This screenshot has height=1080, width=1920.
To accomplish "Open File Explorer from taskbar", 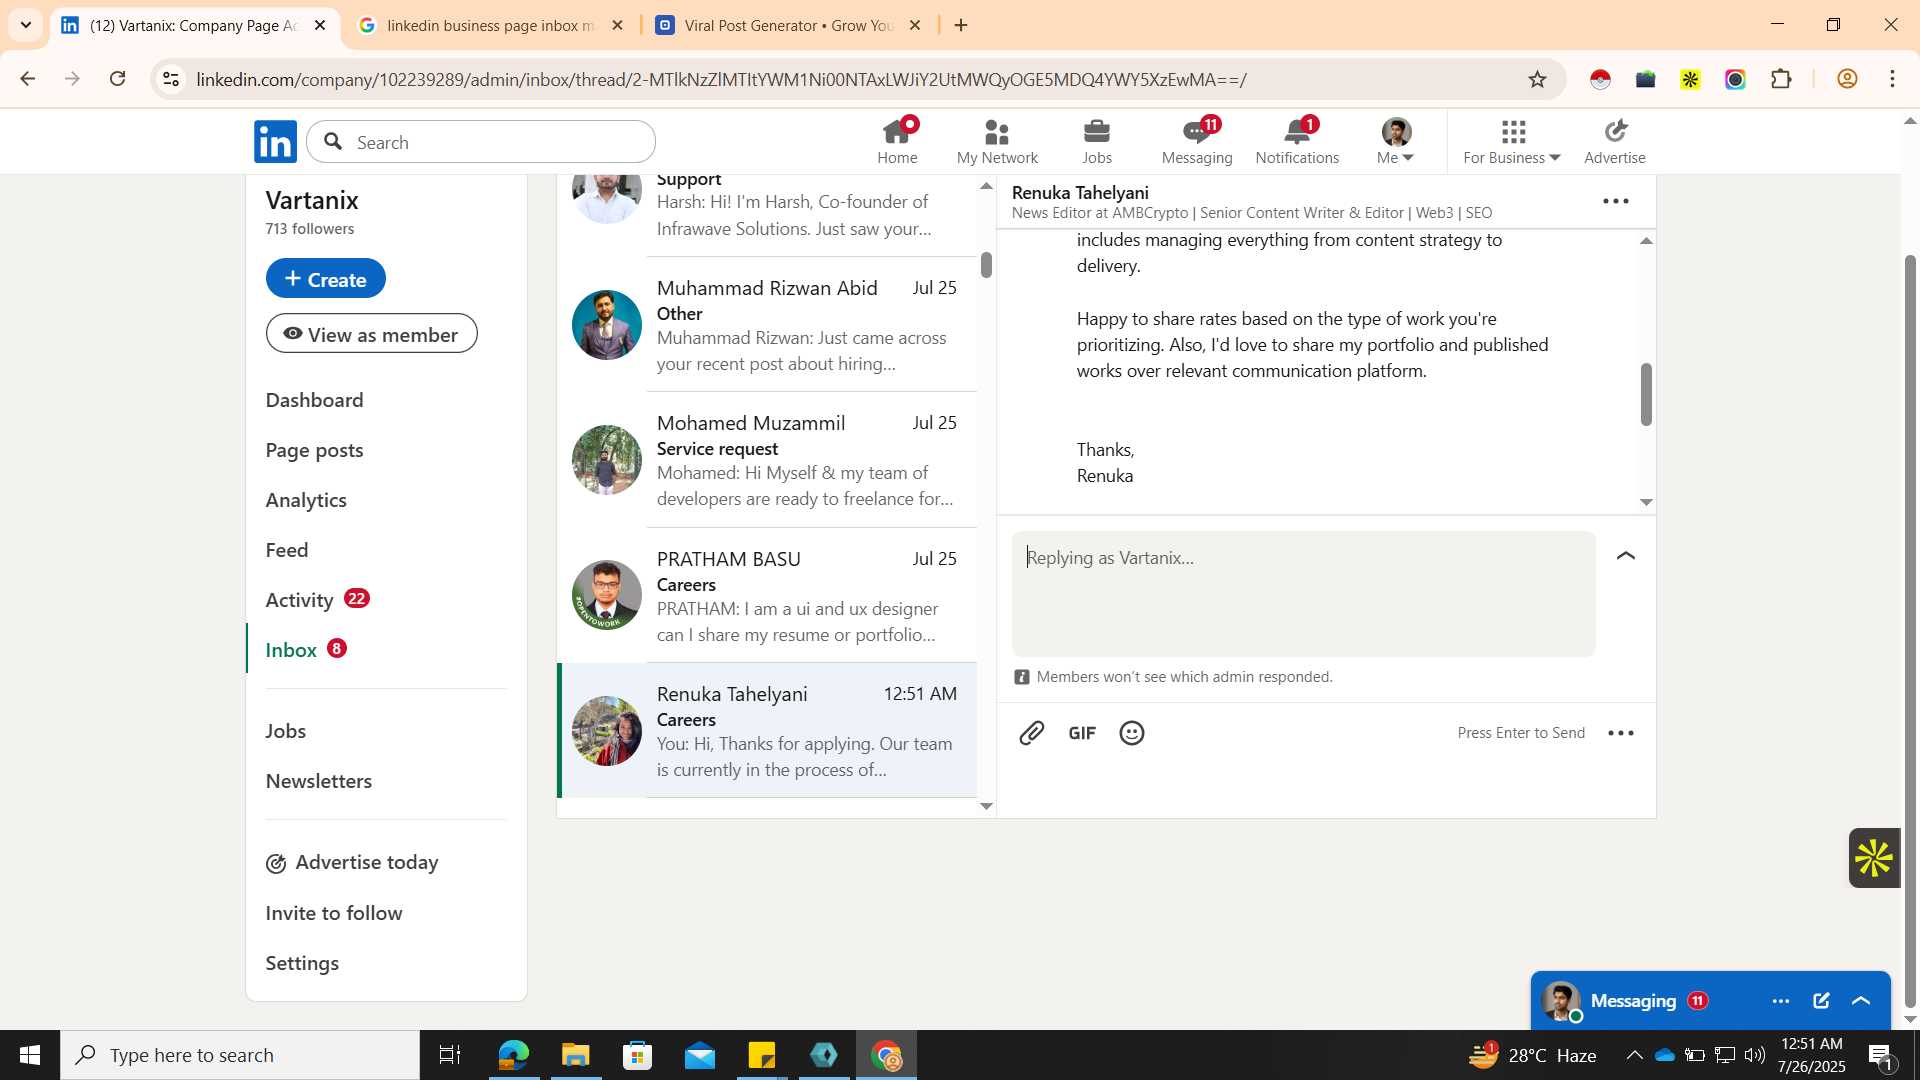I will 575,1055.
